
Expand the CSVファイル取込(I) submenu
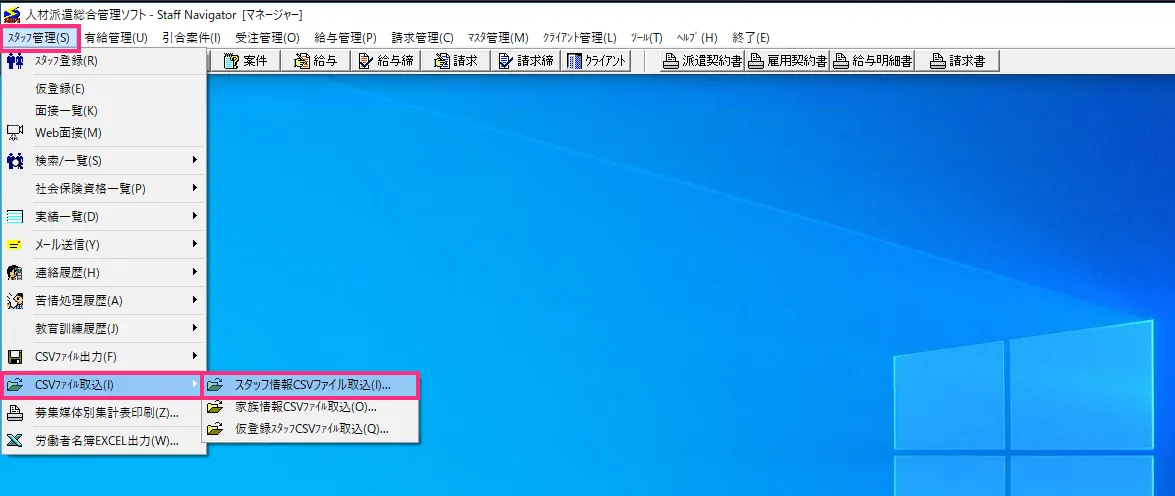point(103,385)
